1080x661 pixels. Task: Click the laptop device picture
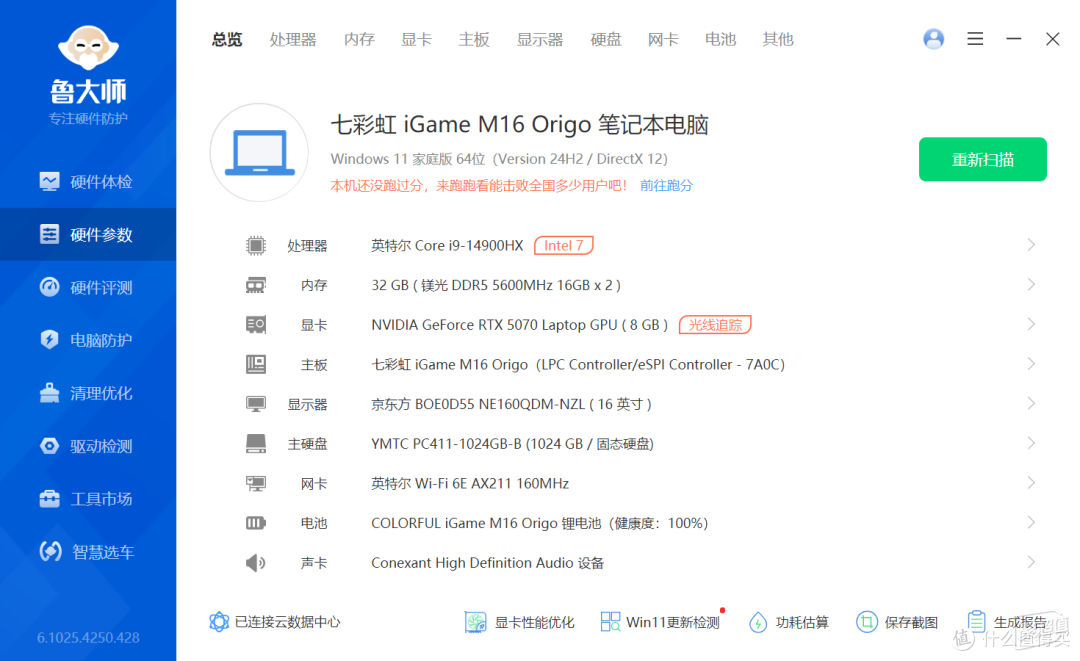pos(259,152)
